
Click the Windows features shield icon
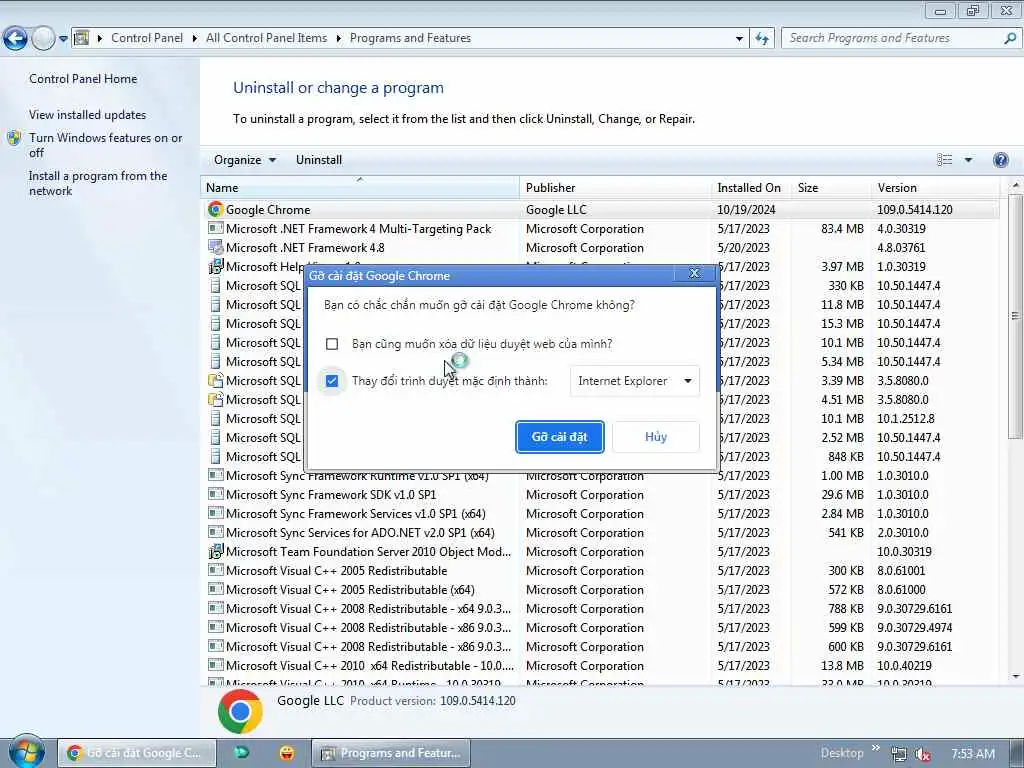pos(14,138)
